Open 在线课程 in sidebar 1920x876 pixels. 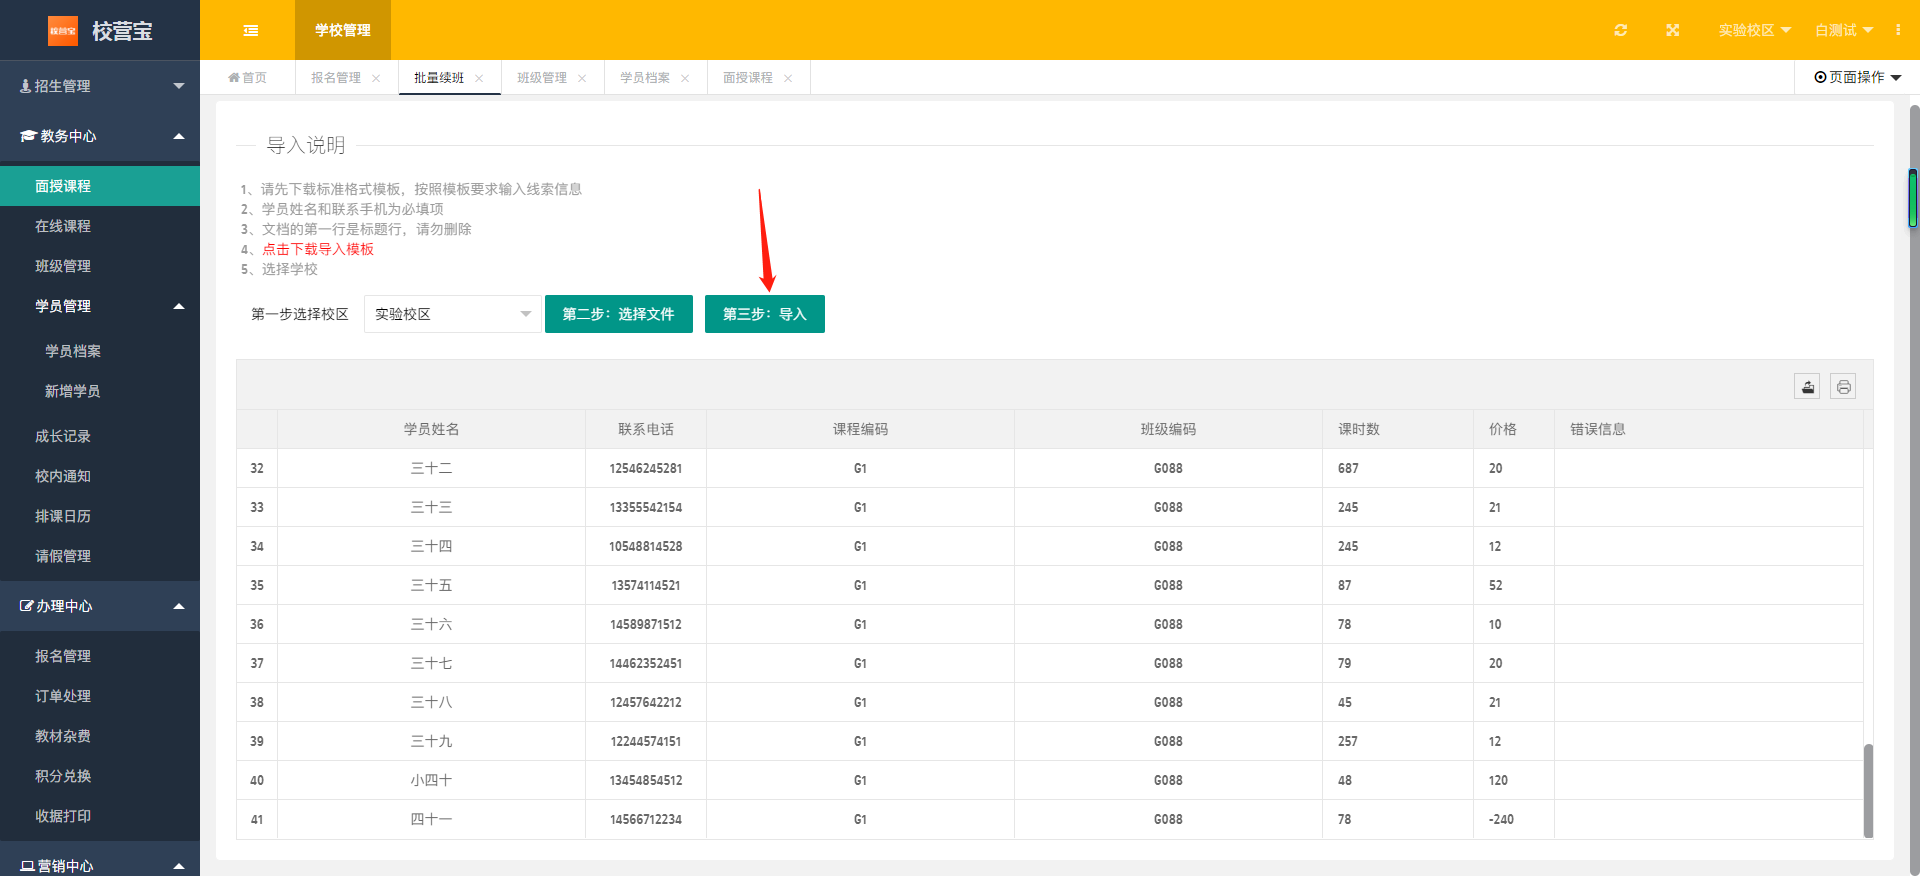pos(100,226)
